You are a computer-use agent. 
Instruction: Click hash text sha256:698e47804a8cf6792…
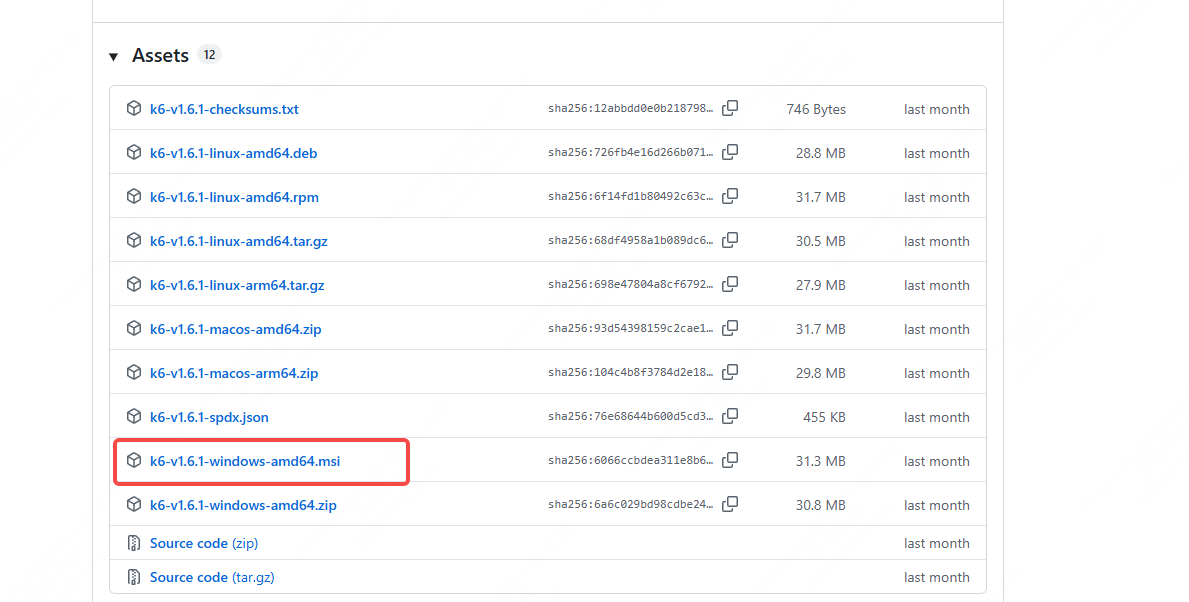point(631,284)
